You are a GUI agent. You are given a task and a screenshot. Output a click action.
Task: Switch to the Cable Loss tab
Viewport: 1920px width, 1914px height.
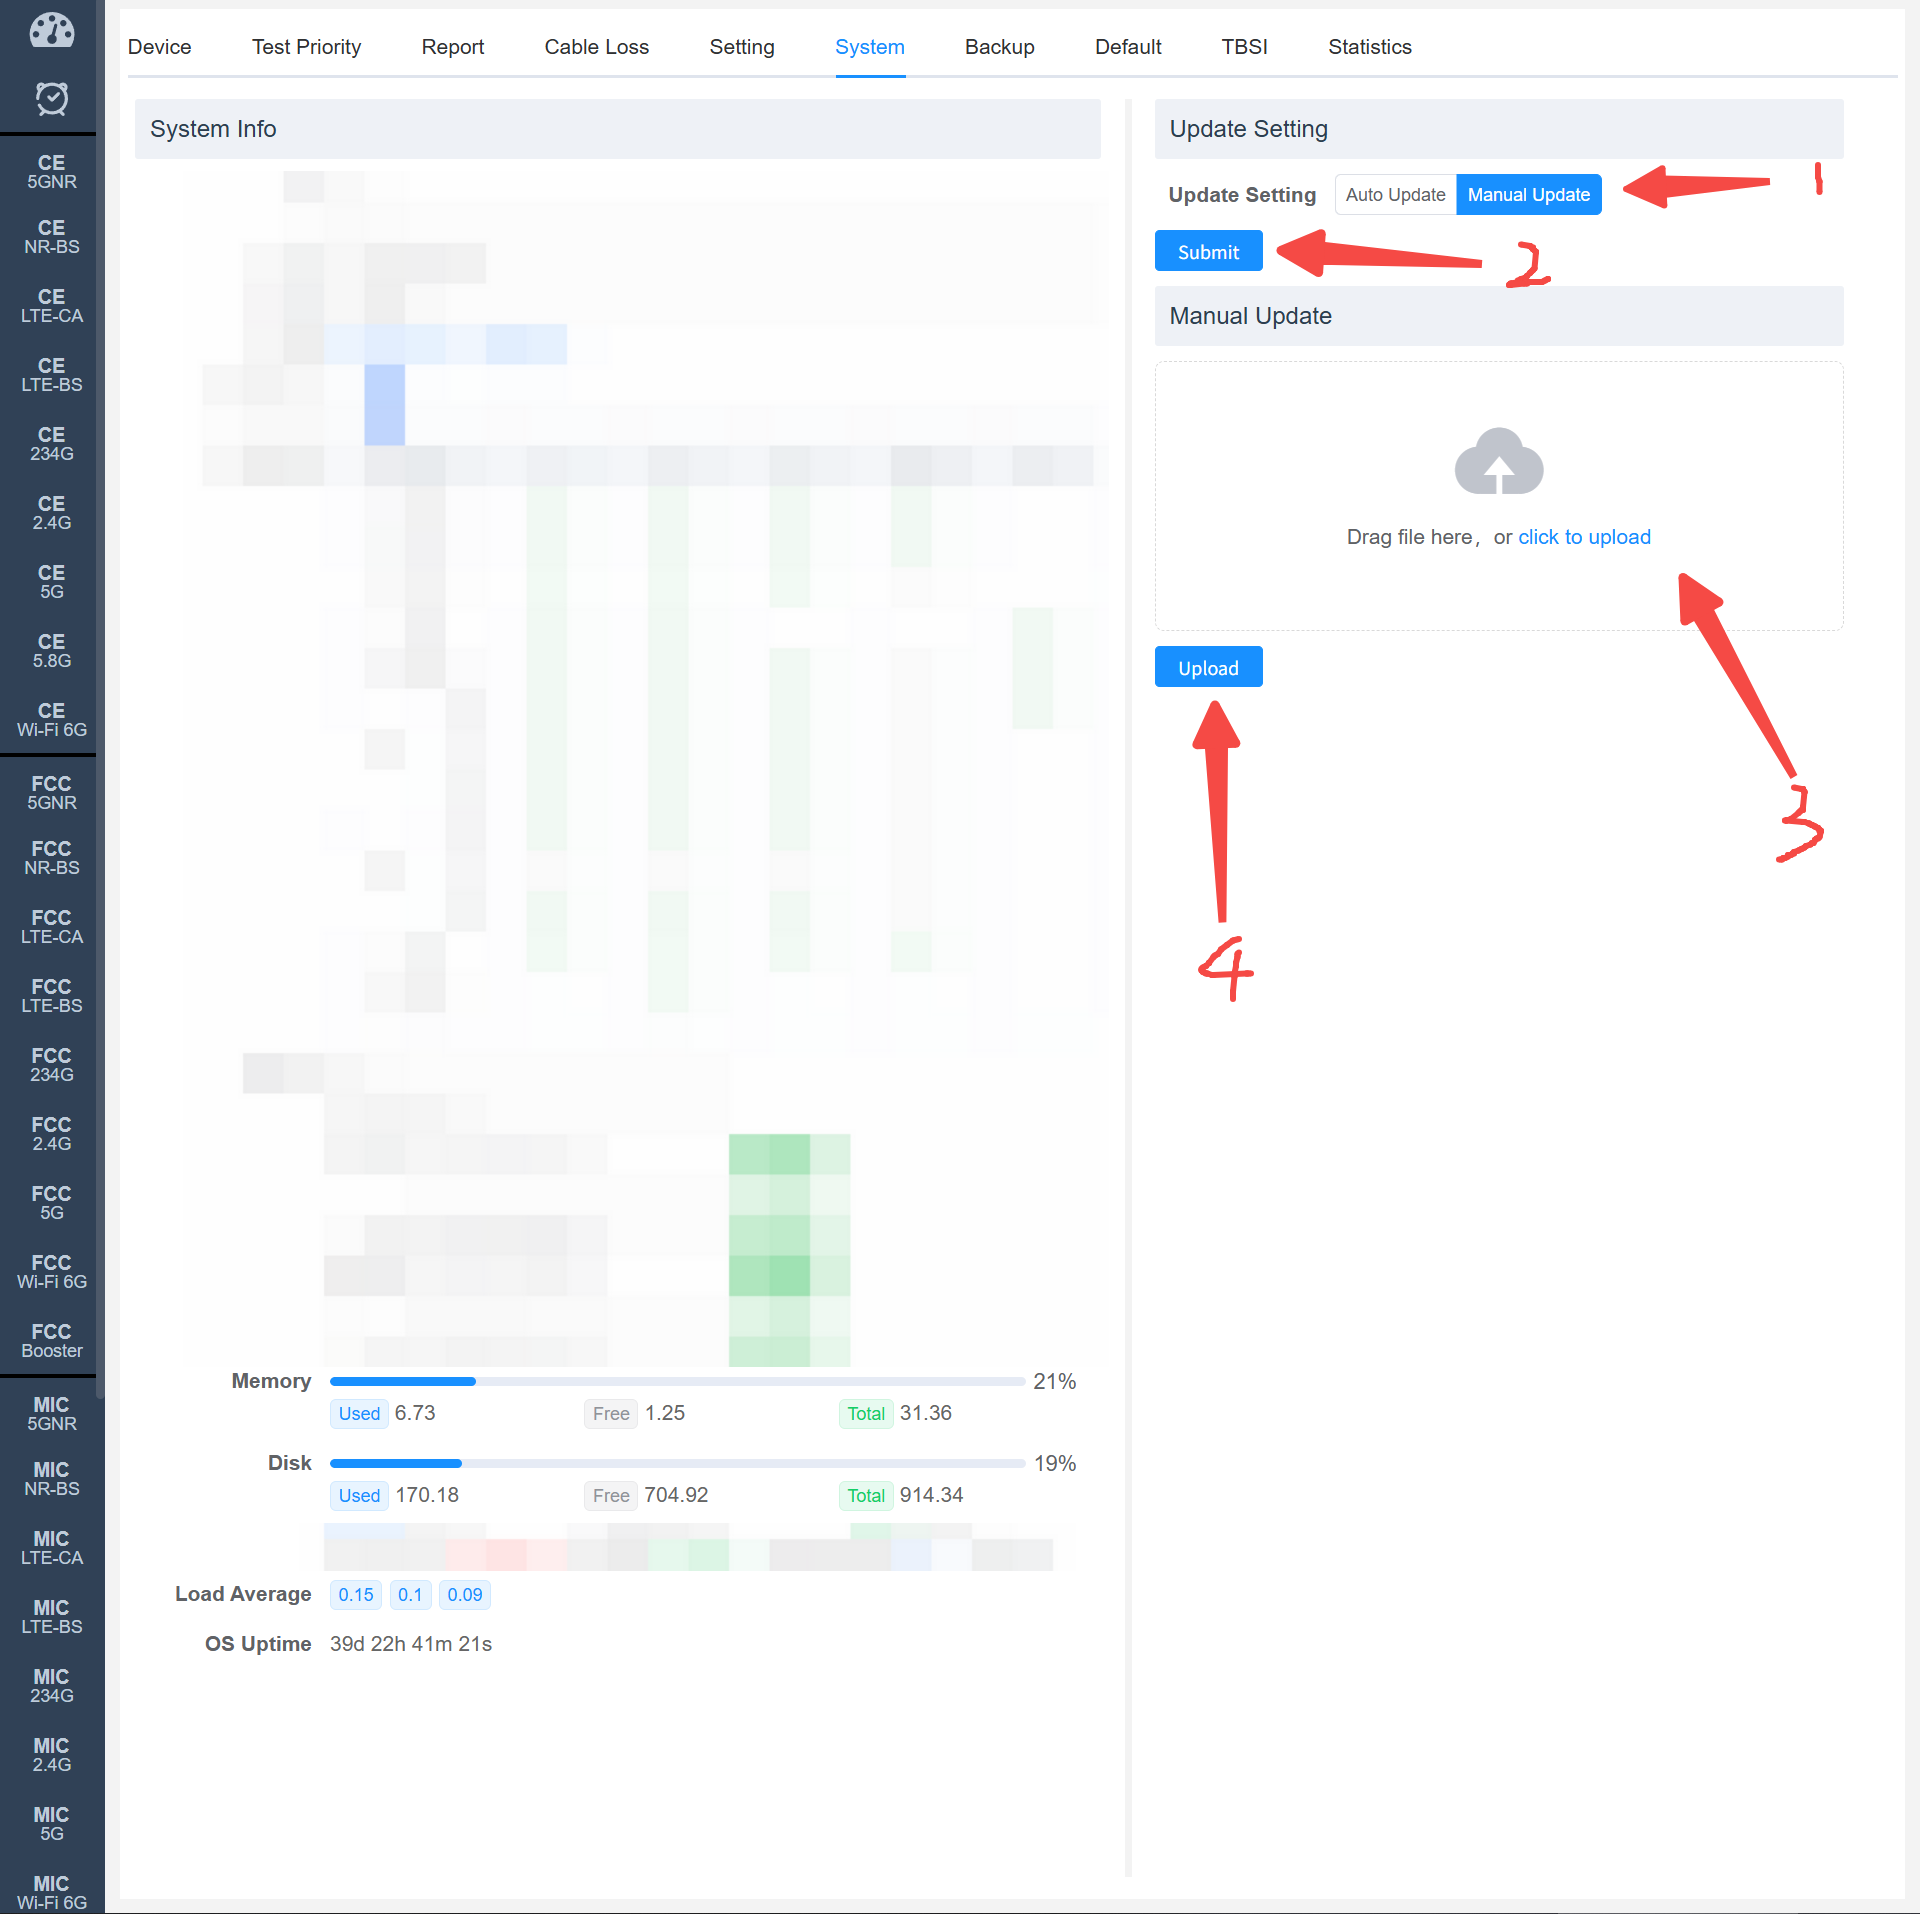[596, 47]
